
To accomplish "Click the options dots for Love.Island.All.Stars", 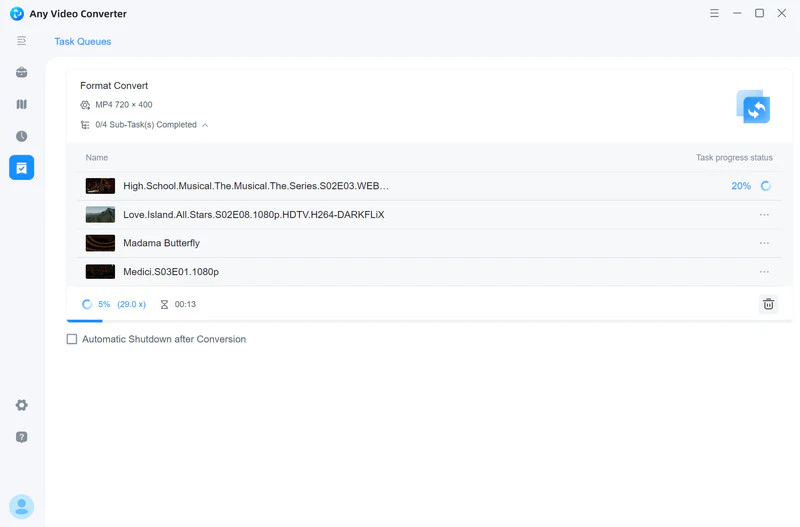I will coord(764,214).
